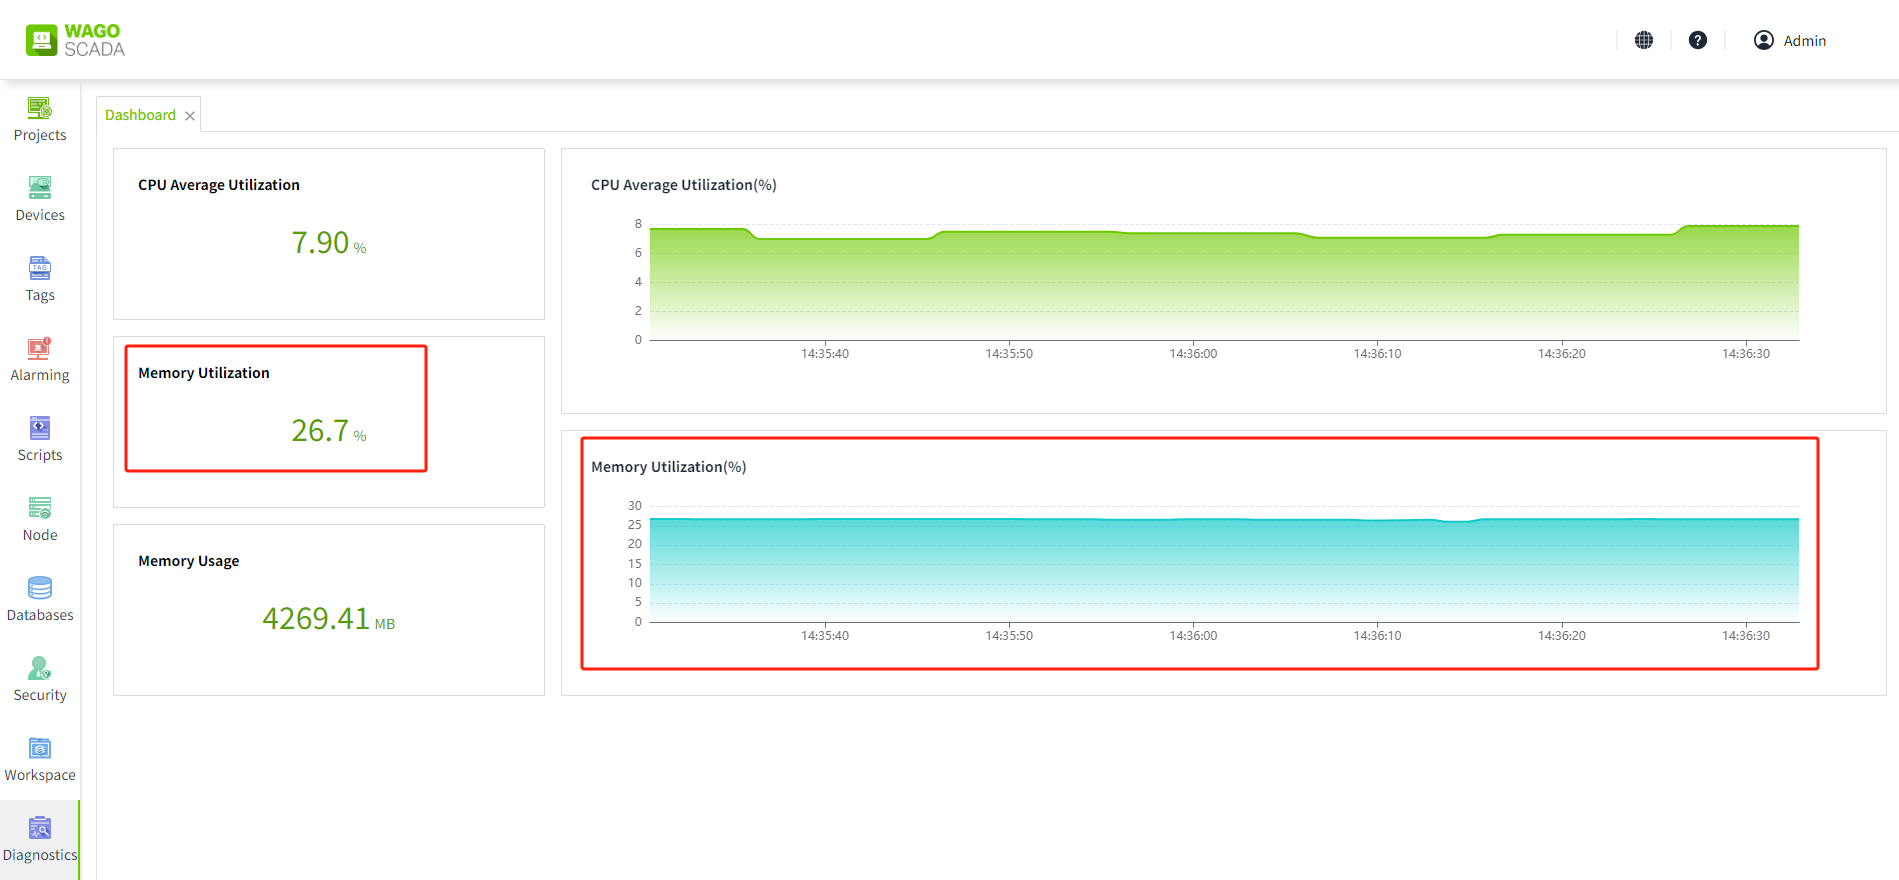This screenshot has height=880, width=1899.
Task: Open the Alarming icon with notification badge
Action: [x=40, y=348]
